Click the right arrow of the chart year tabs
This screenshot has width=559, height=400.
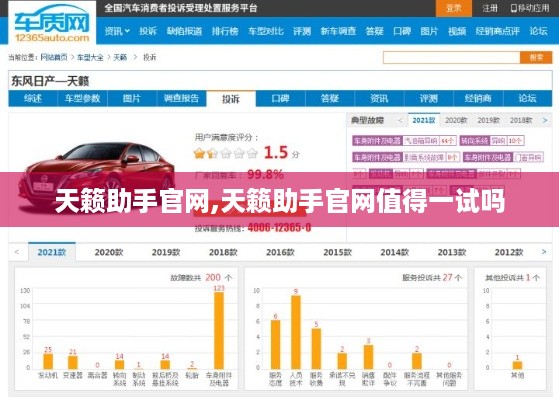pos(544,252)
